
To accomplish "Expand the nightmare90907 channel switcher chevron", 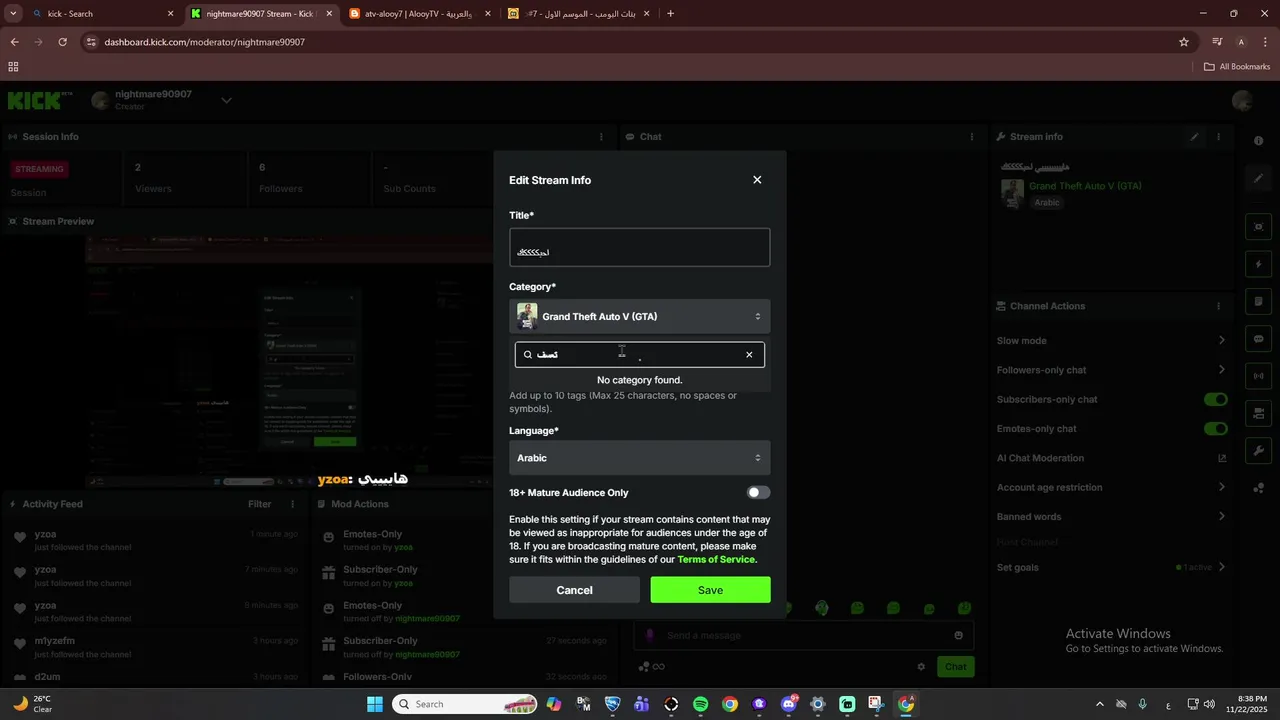I will 226,100.
